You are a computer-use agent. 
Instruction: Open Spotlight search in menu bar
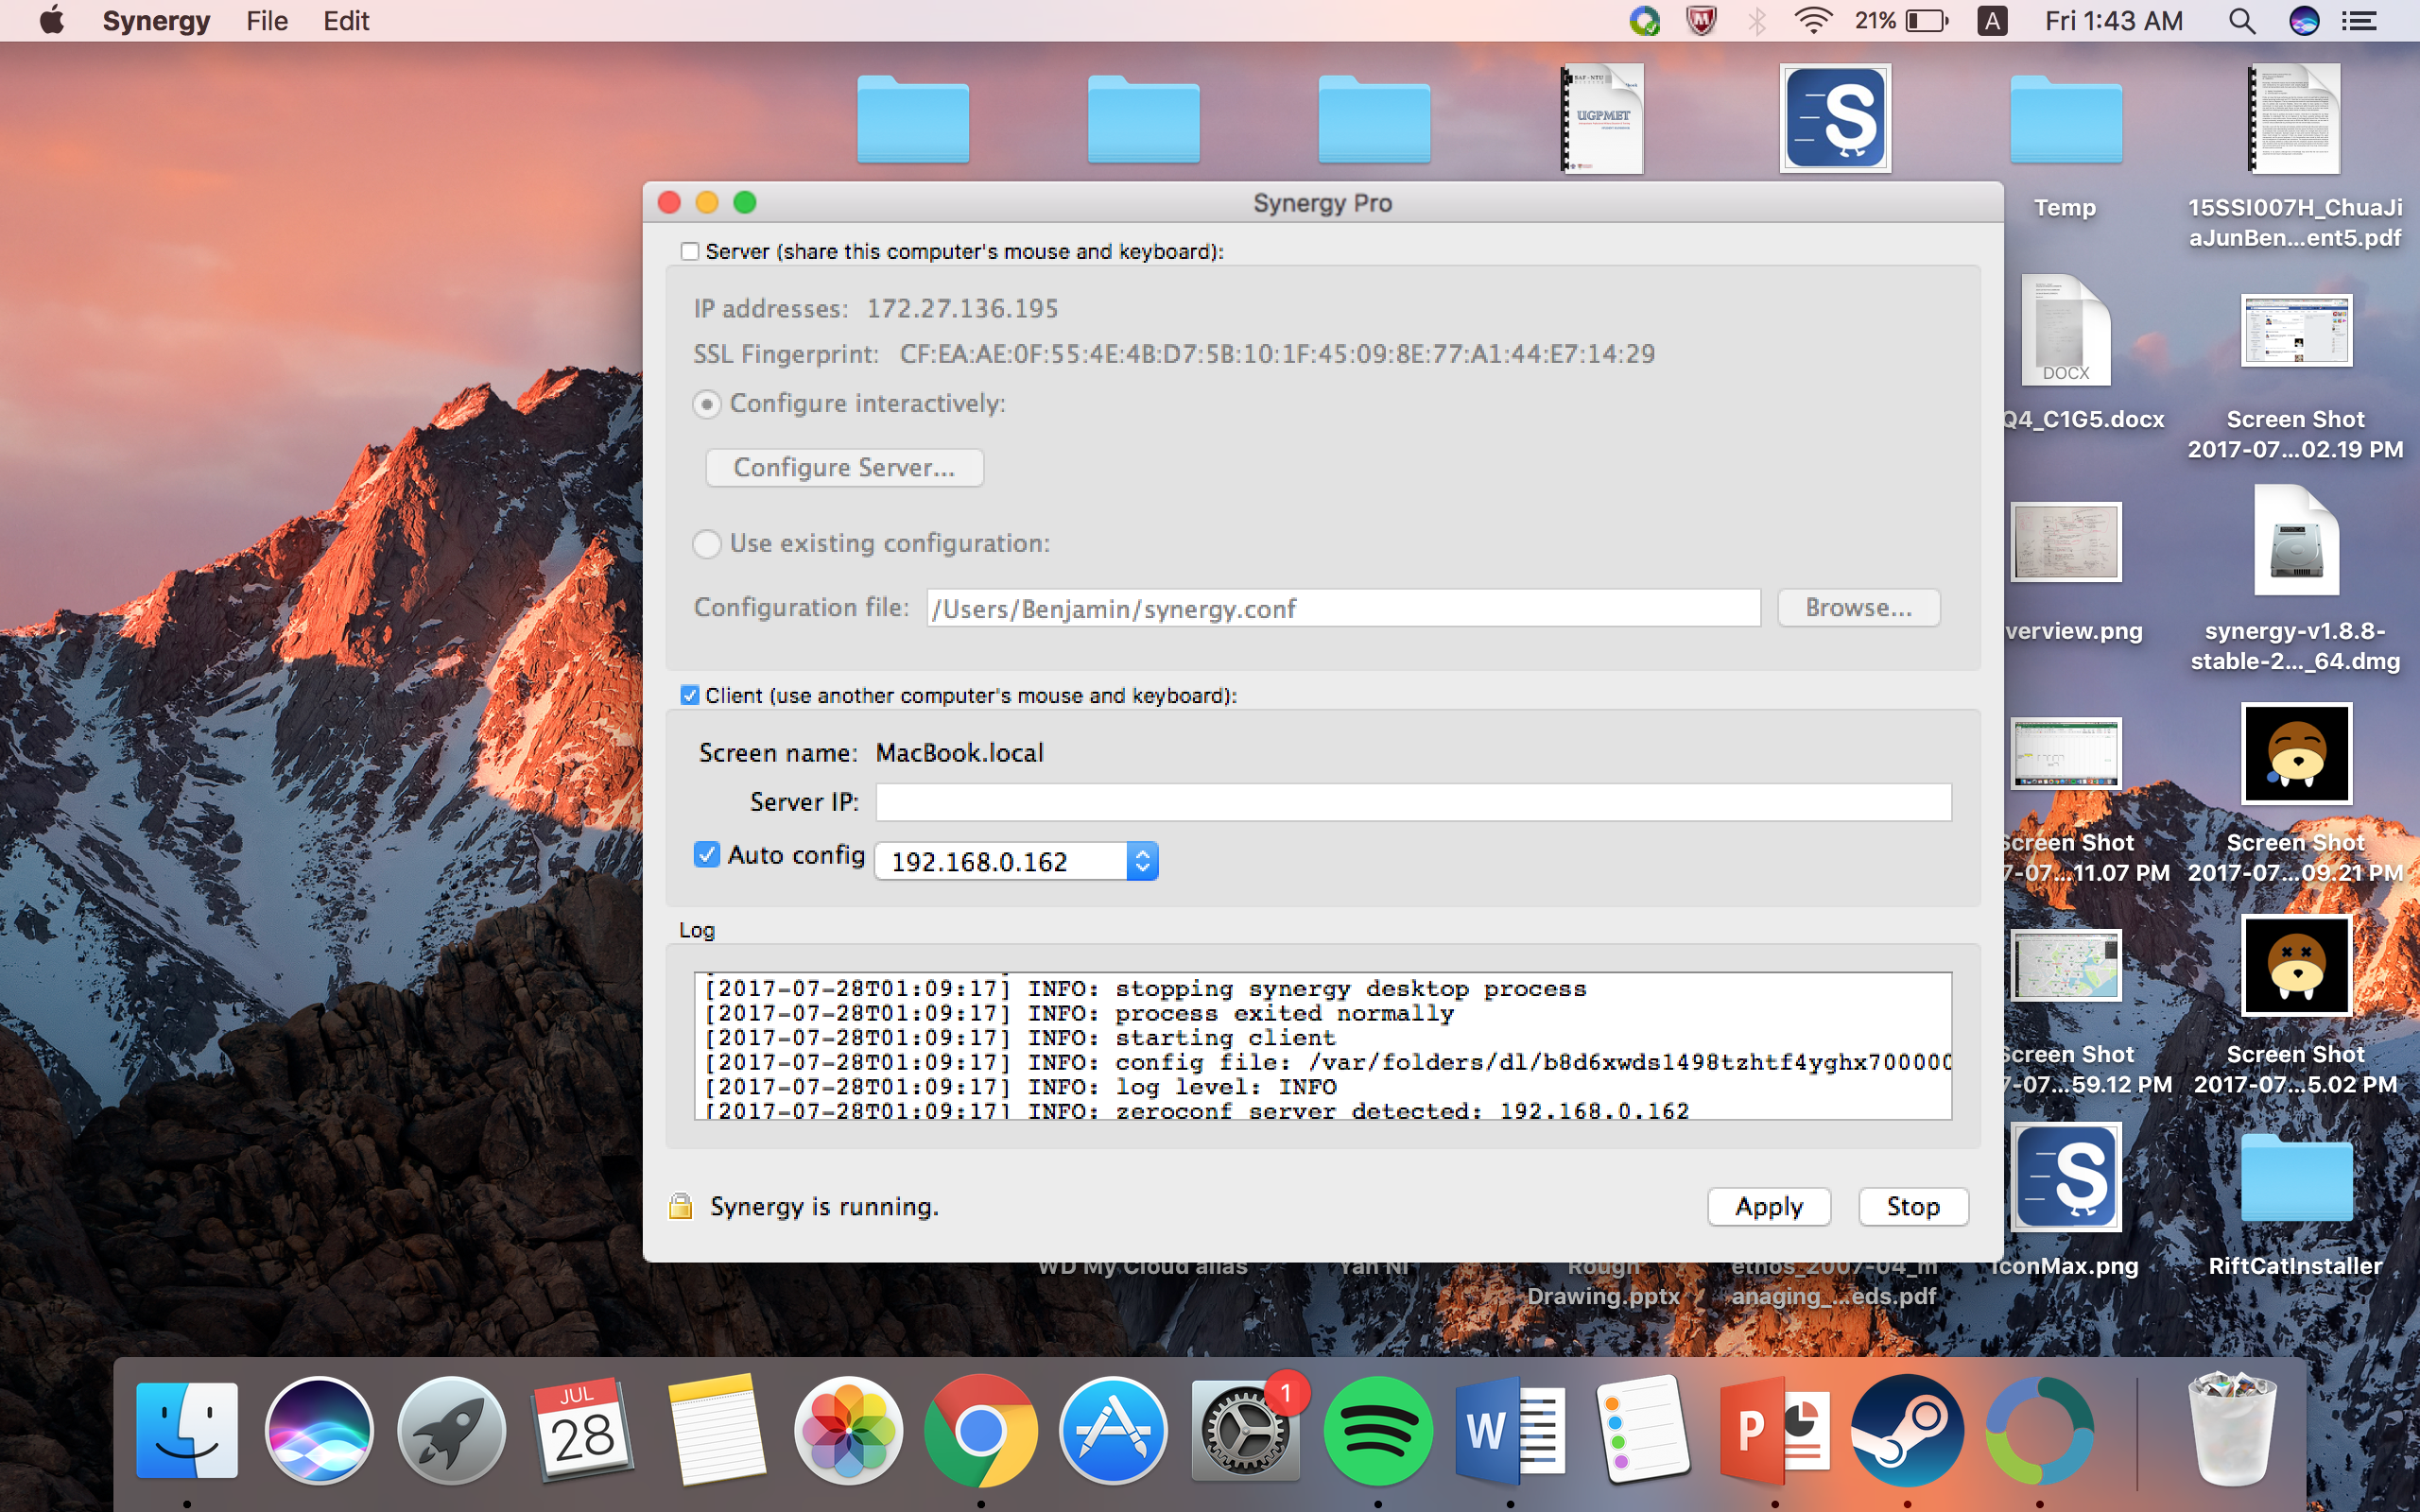click(x=2242, y=21)
